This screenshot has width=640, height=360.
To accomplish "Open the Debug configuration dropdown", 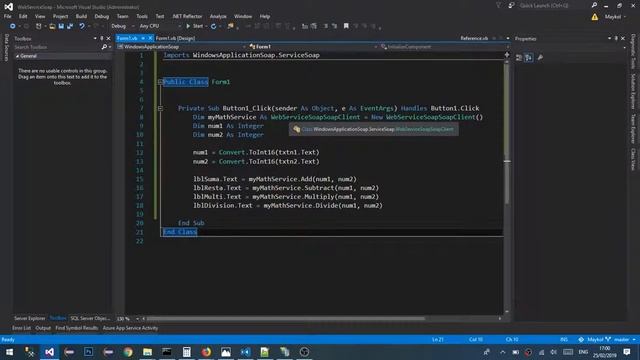I will 122,26.
